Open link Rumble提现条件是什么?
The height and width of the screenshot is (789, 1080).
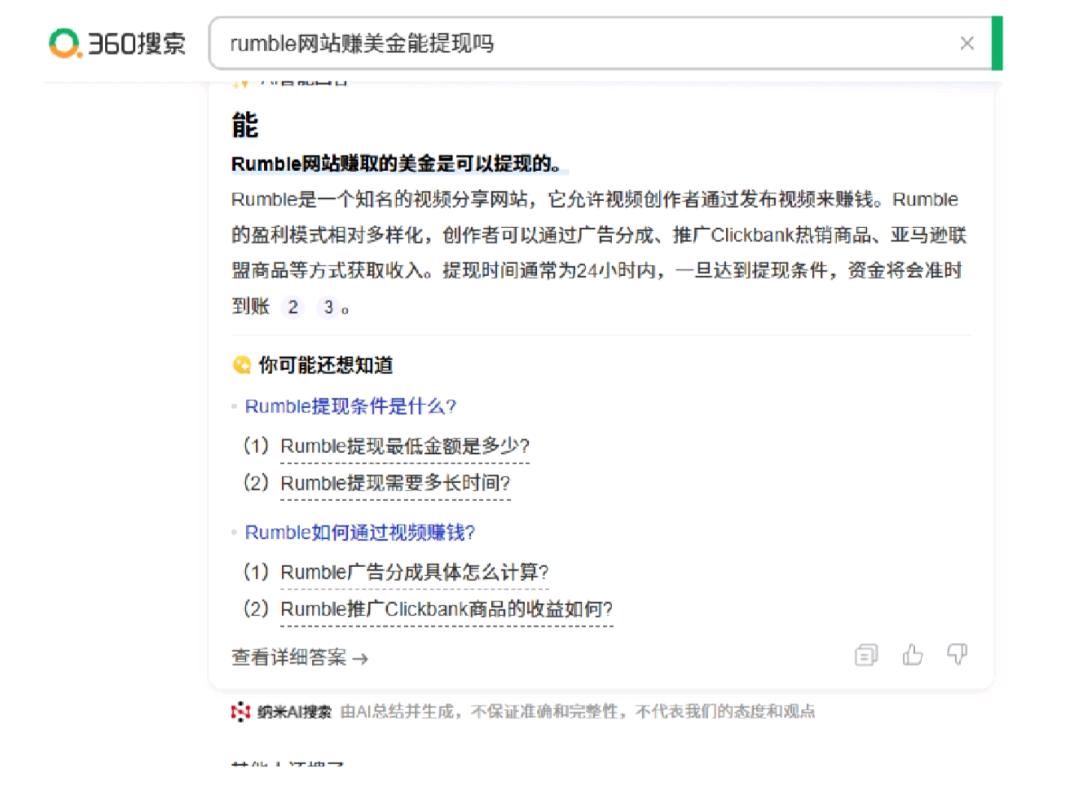[x=351, y=406]
